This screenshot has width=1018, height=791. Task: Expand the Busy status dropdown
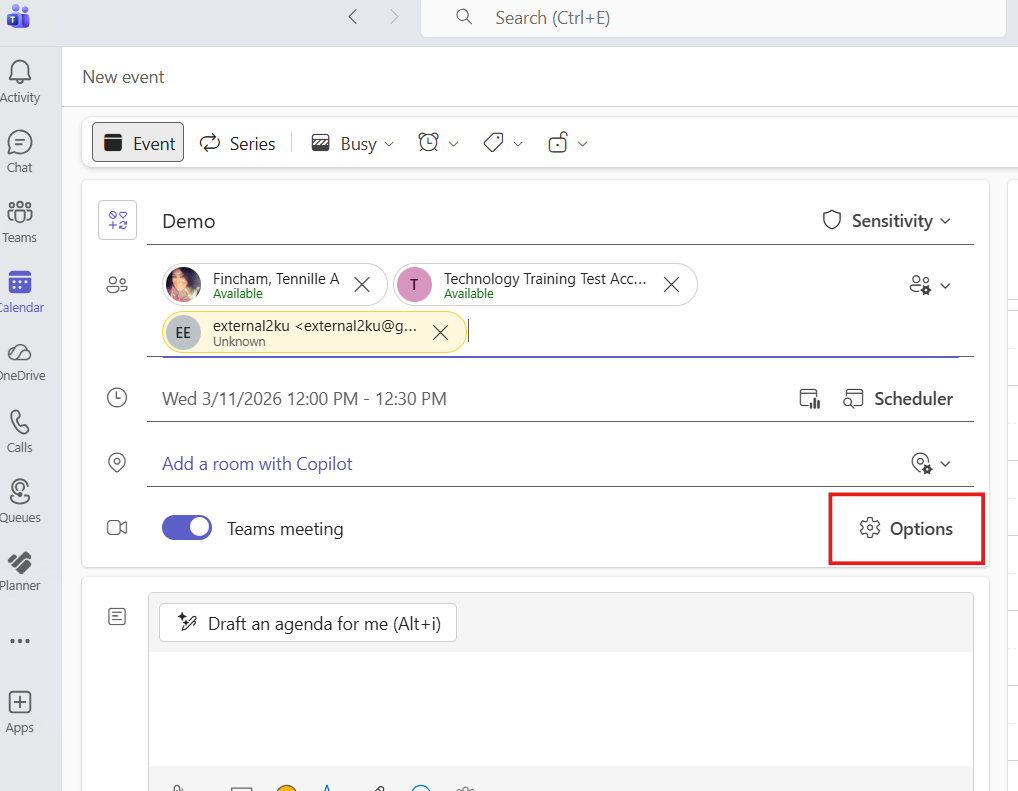[x=352, y=143]
